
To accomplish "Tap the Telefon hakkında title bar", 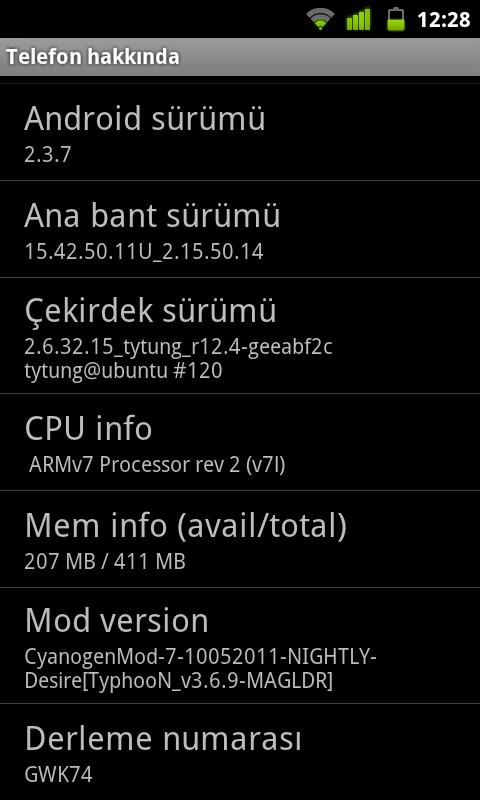I will pos(240,57).
